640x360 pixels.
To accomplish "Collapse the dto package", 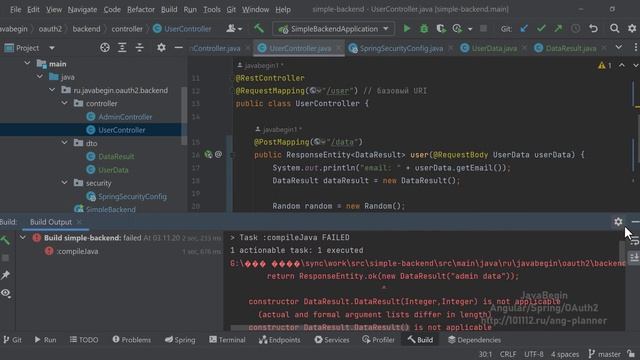I will [x=64, y=143].
